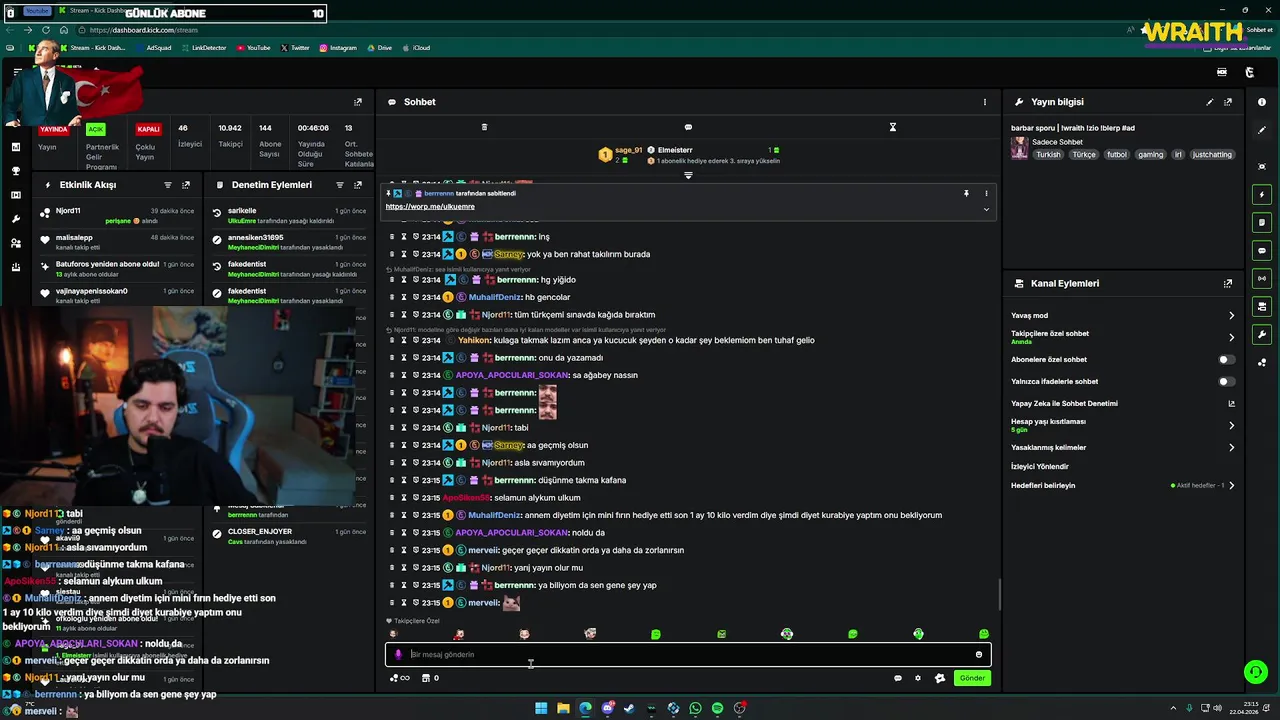1280x720 pixels.
Task: Open chat settings gear below message box
Action: pyautogui.click(x=918, y=678)
